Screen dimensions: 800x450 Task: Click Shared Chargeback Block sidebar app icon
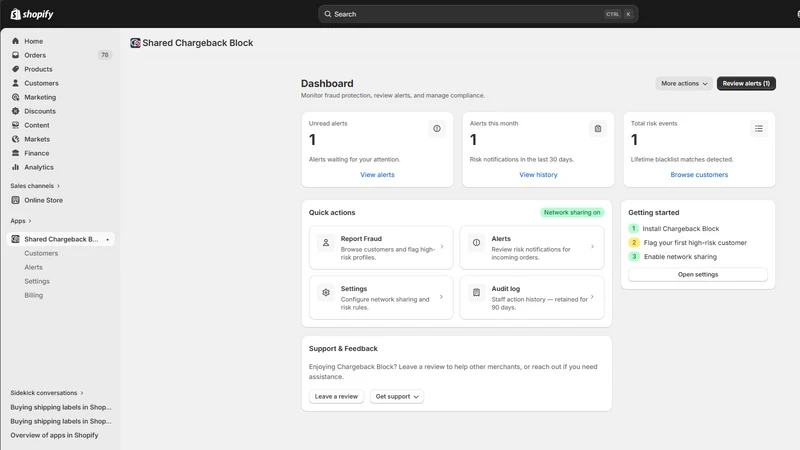tap(15, 239)
